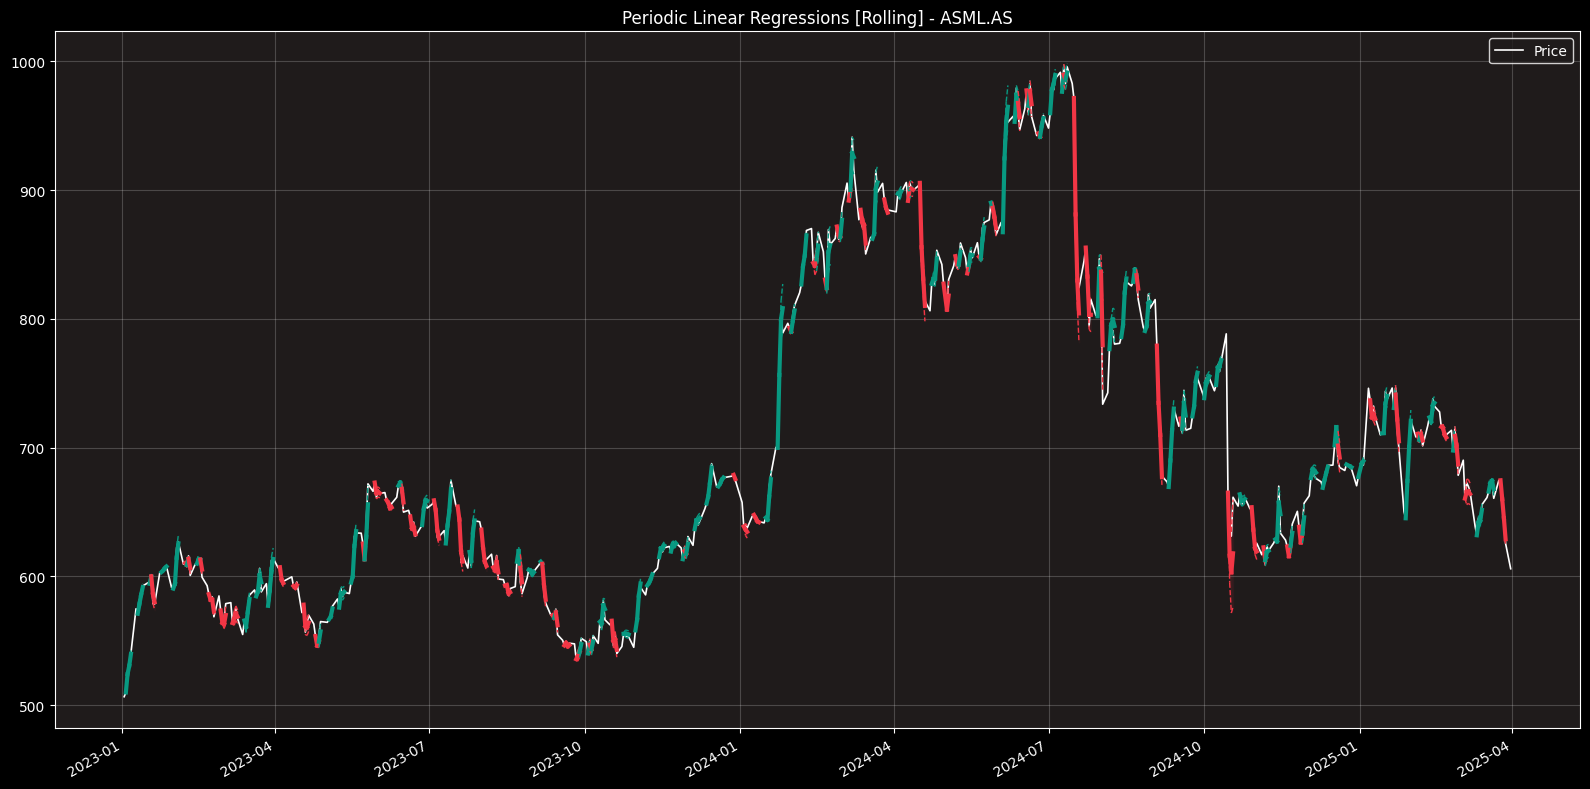Select the 700 y-axis label
This screenshot has width=1590, height=789.
[x=32, y=448]
